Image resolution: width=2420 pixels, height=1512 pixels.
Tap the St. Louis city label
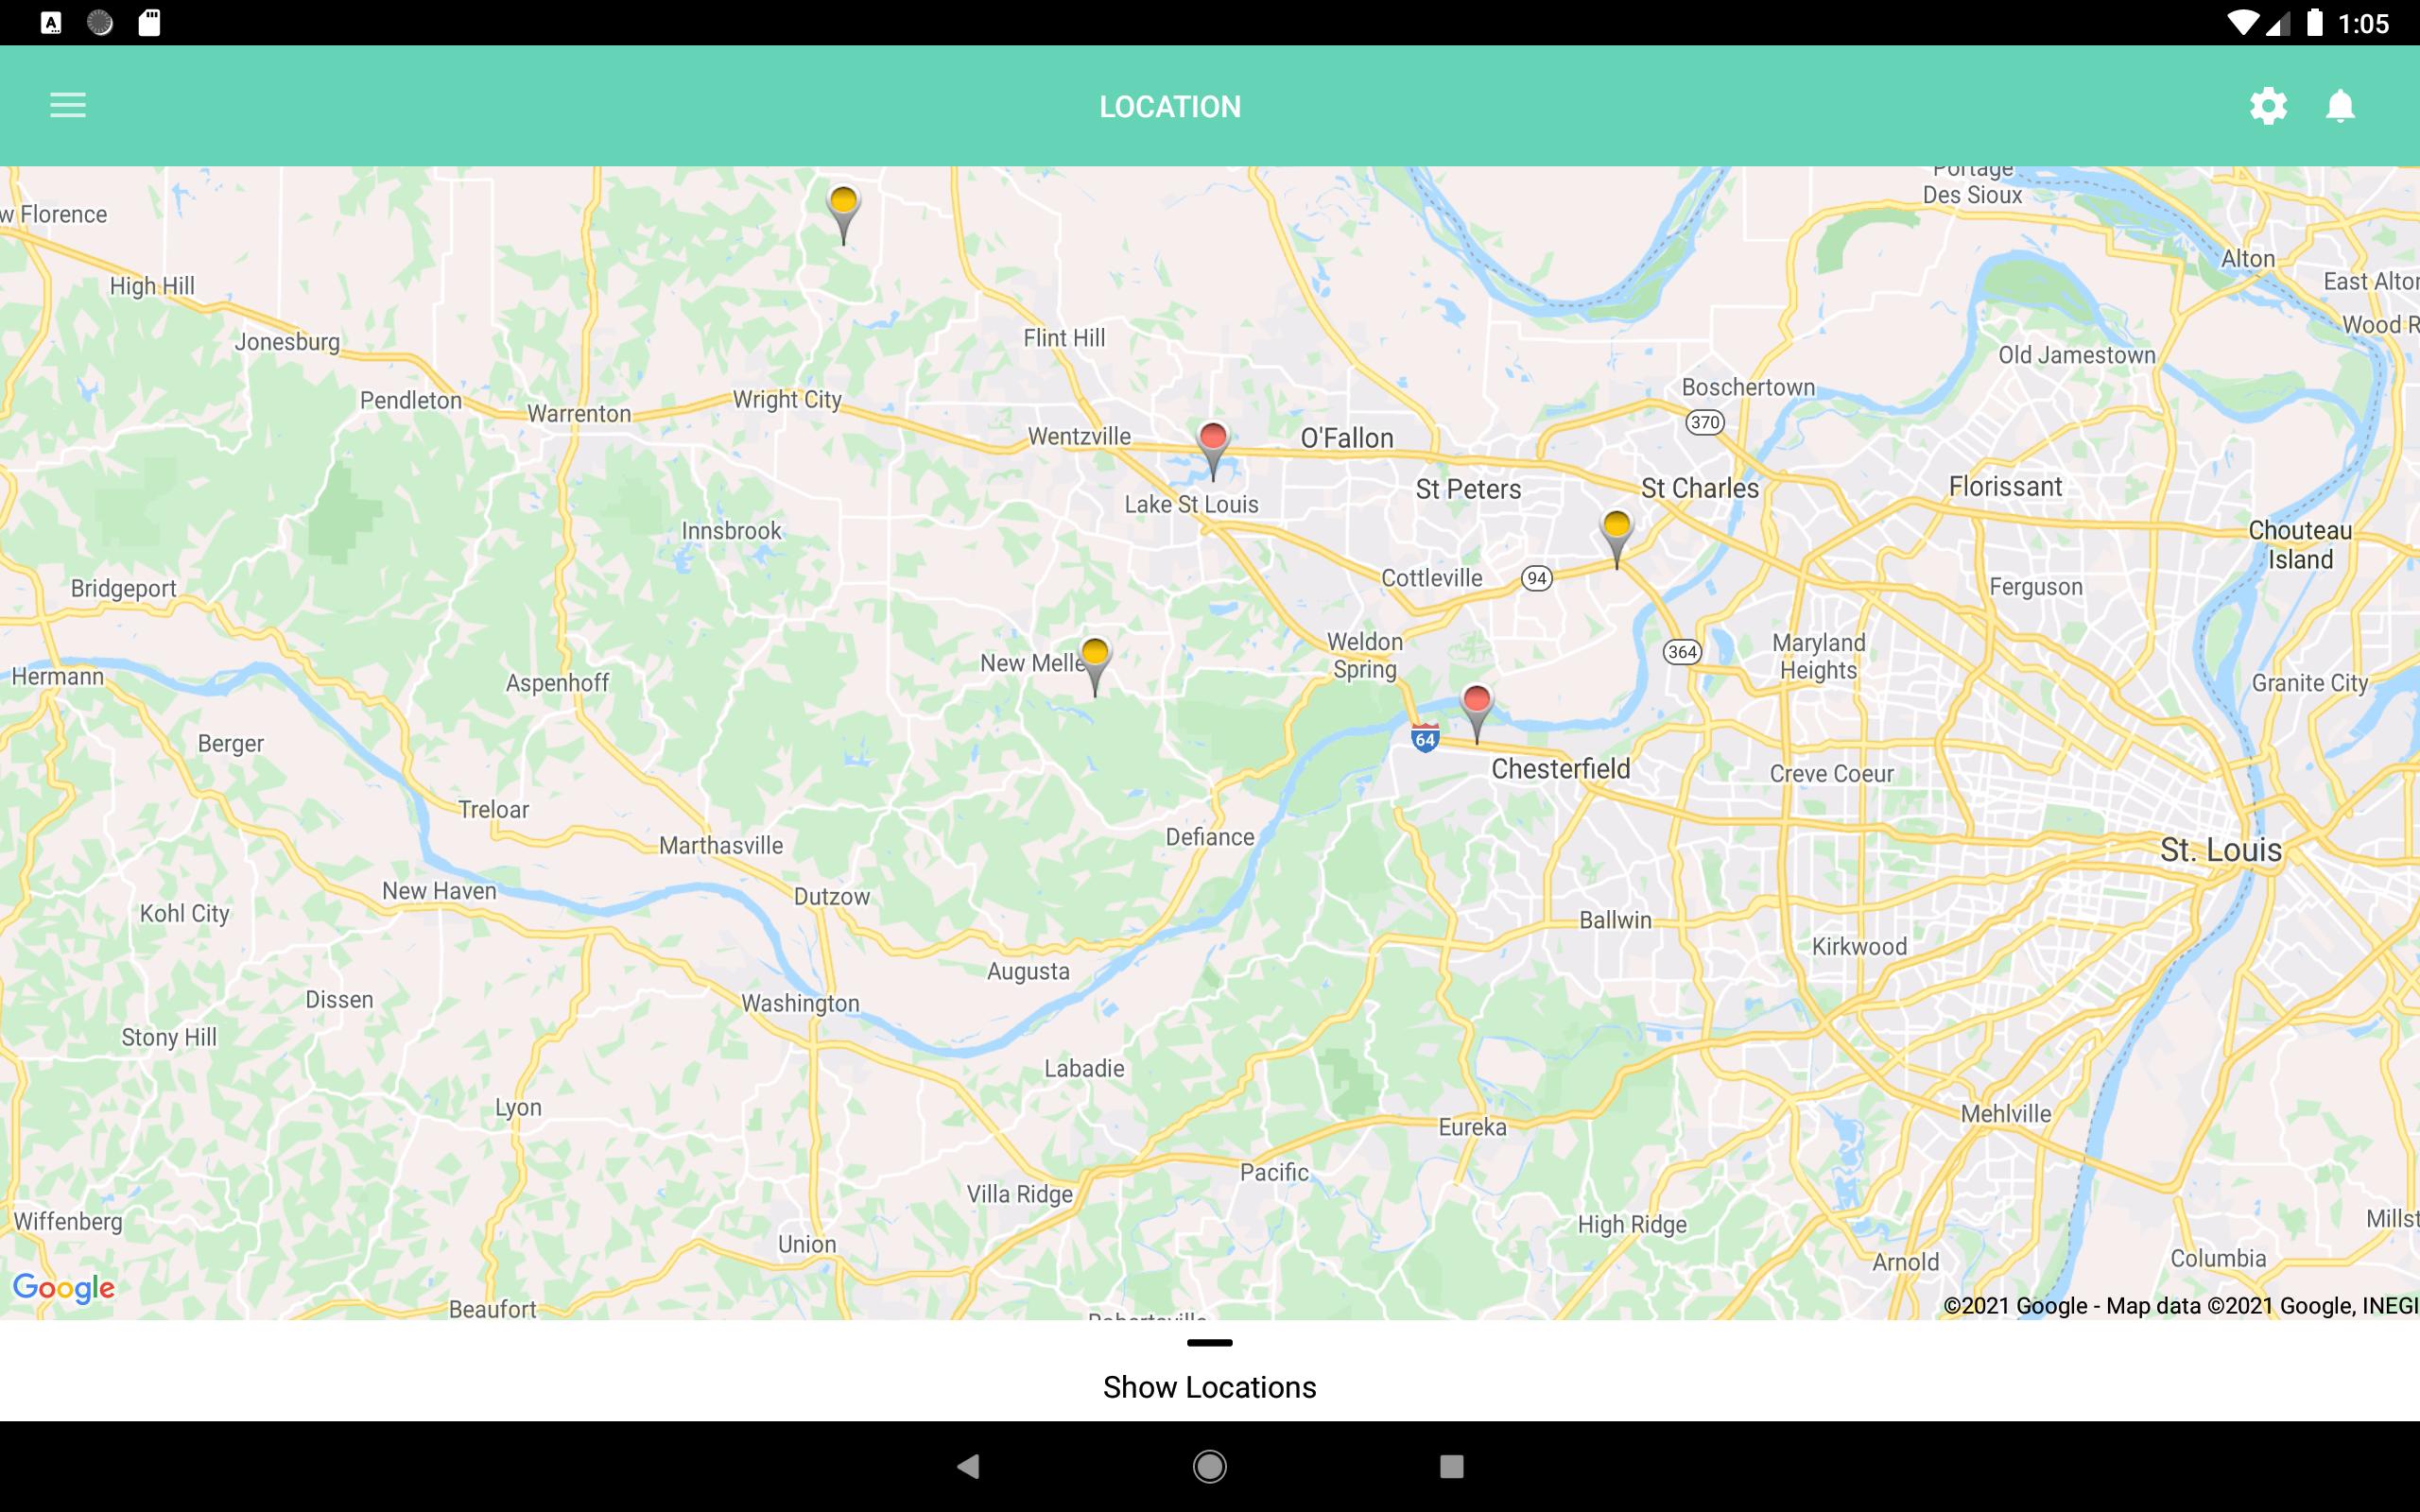pos(2221,850)
